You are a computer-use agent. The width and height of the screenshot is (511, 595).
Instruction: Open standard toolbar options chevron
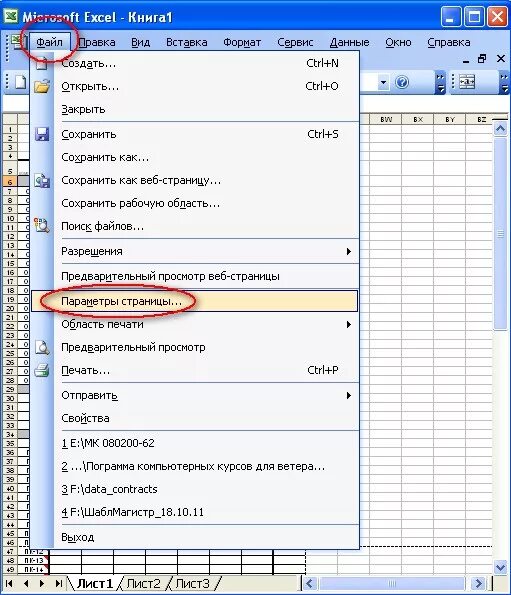pyautogui.click(x=440, y=83)
